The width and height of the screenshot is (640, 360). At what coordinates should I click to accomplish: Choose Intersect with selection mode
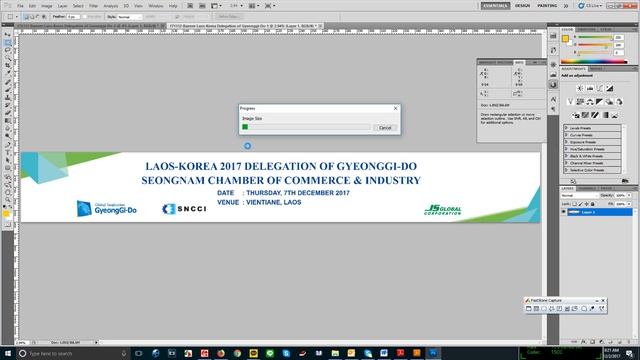(44, 17)
